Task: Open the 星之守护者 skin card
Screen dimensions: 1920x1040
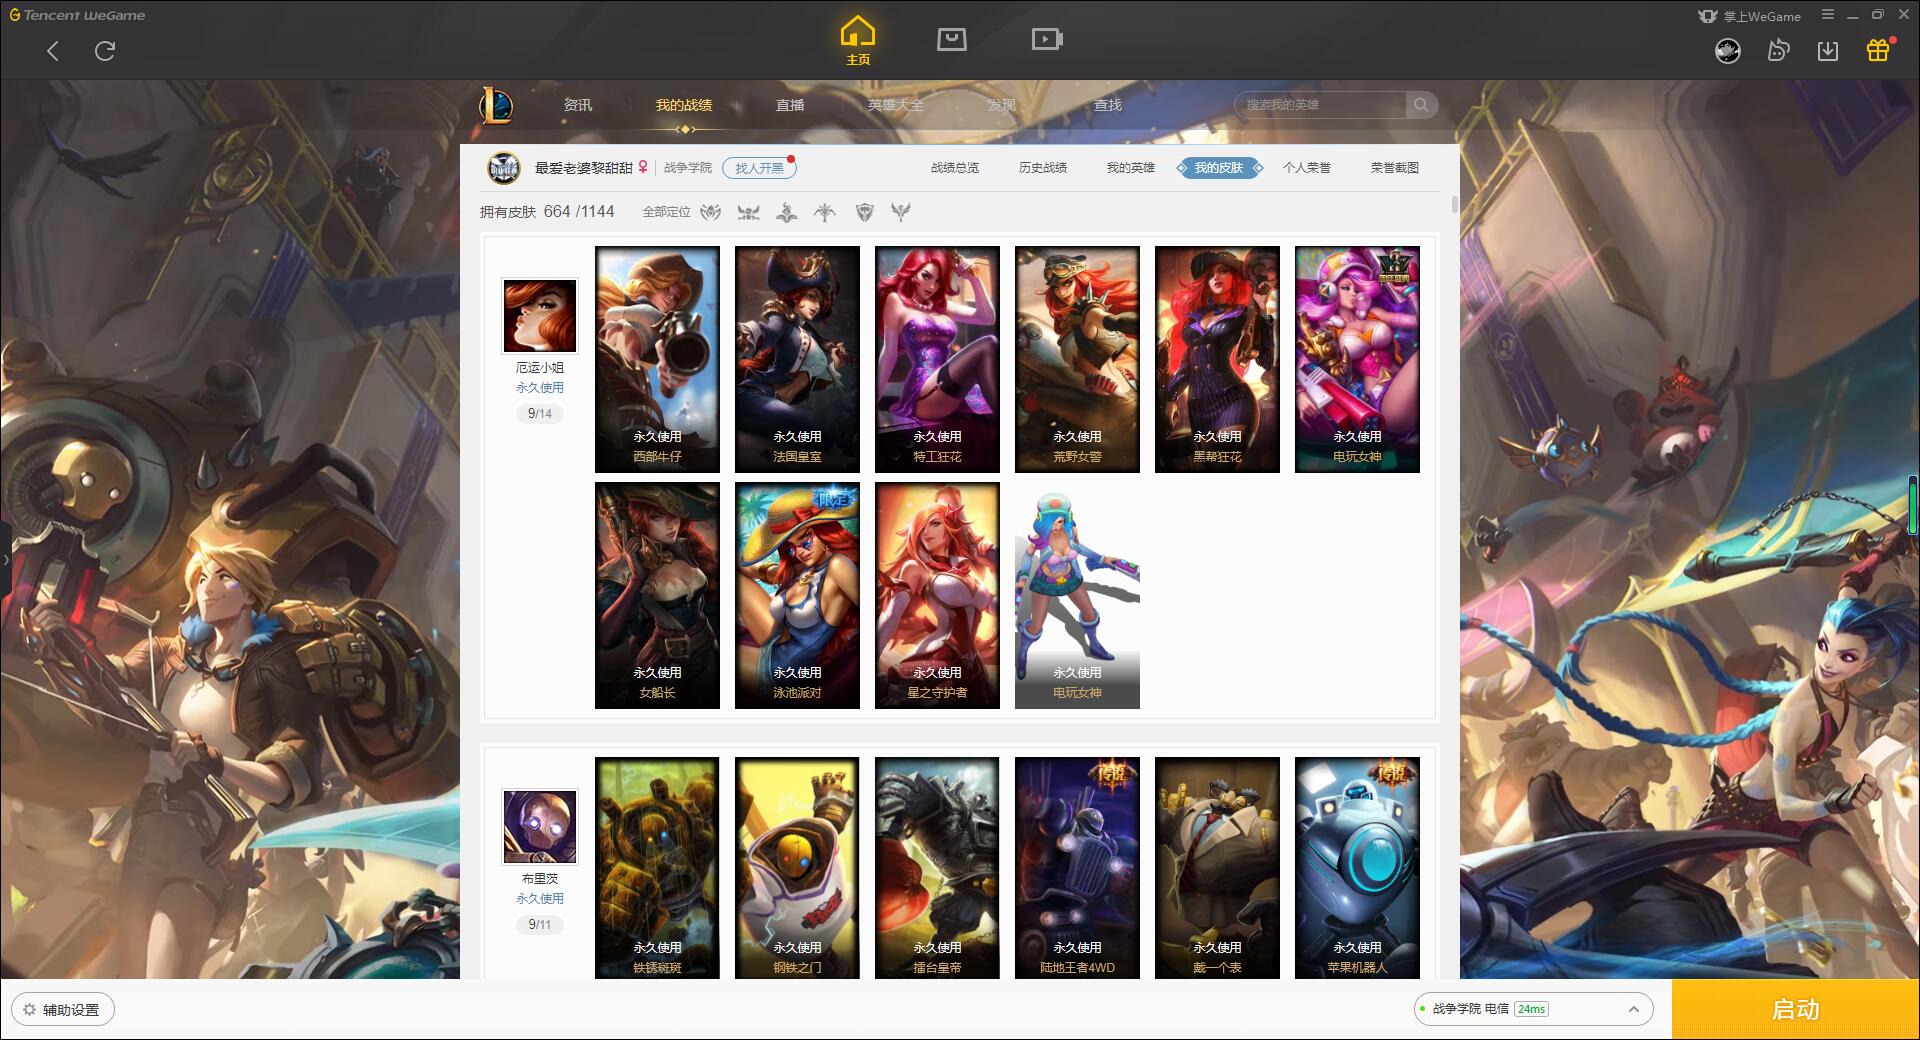Action: click(x=937, y=596)
